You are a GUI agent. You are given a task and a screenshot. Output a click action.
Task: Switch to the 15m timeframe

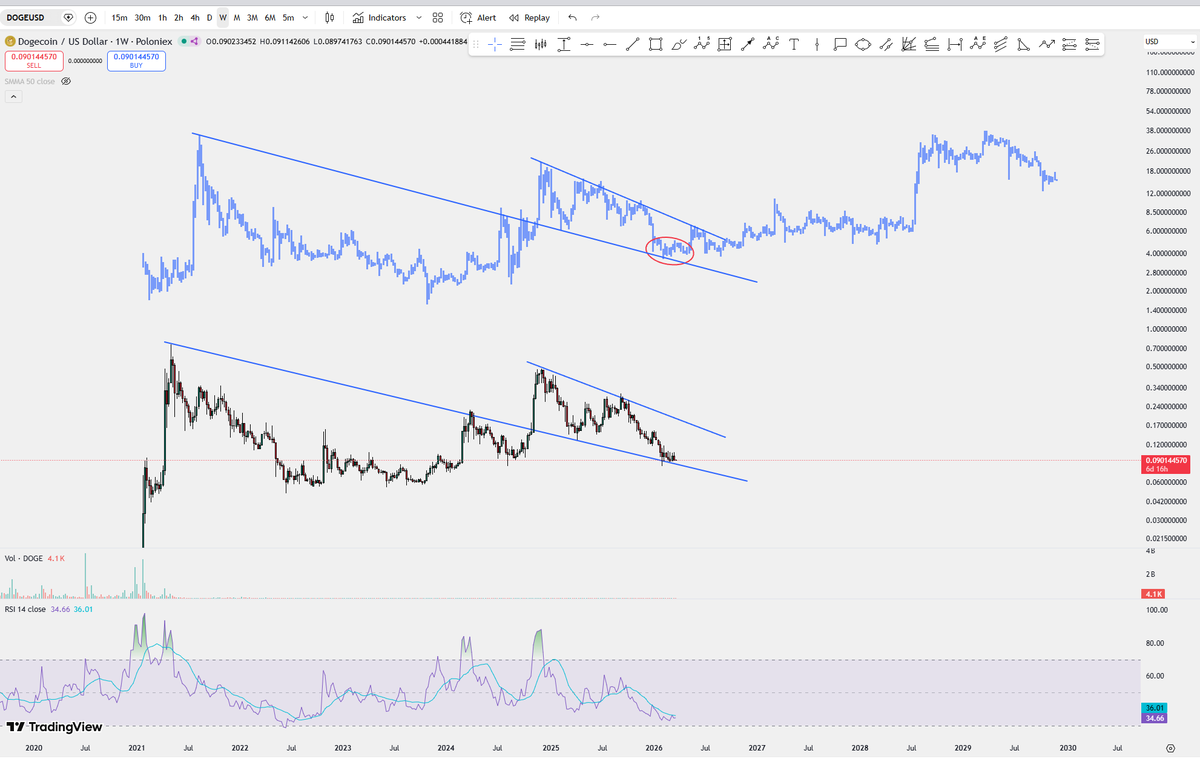[x=119, y=17]
